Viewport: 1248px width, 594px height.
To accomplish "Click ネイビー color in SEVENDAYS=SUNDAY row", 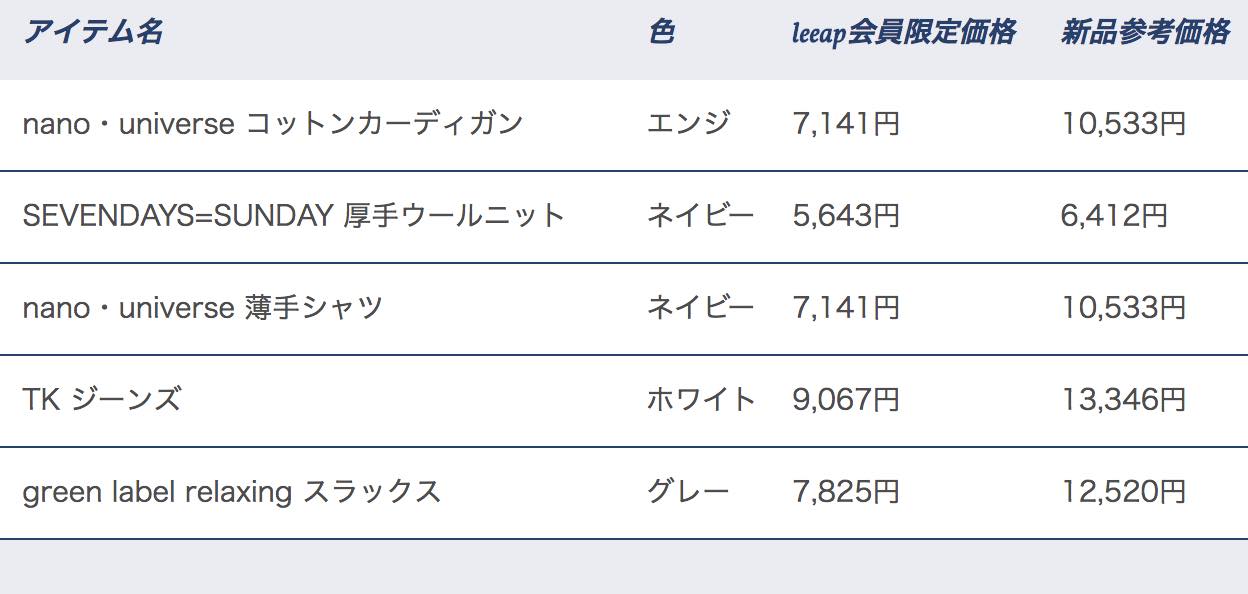I will [701, 215].
